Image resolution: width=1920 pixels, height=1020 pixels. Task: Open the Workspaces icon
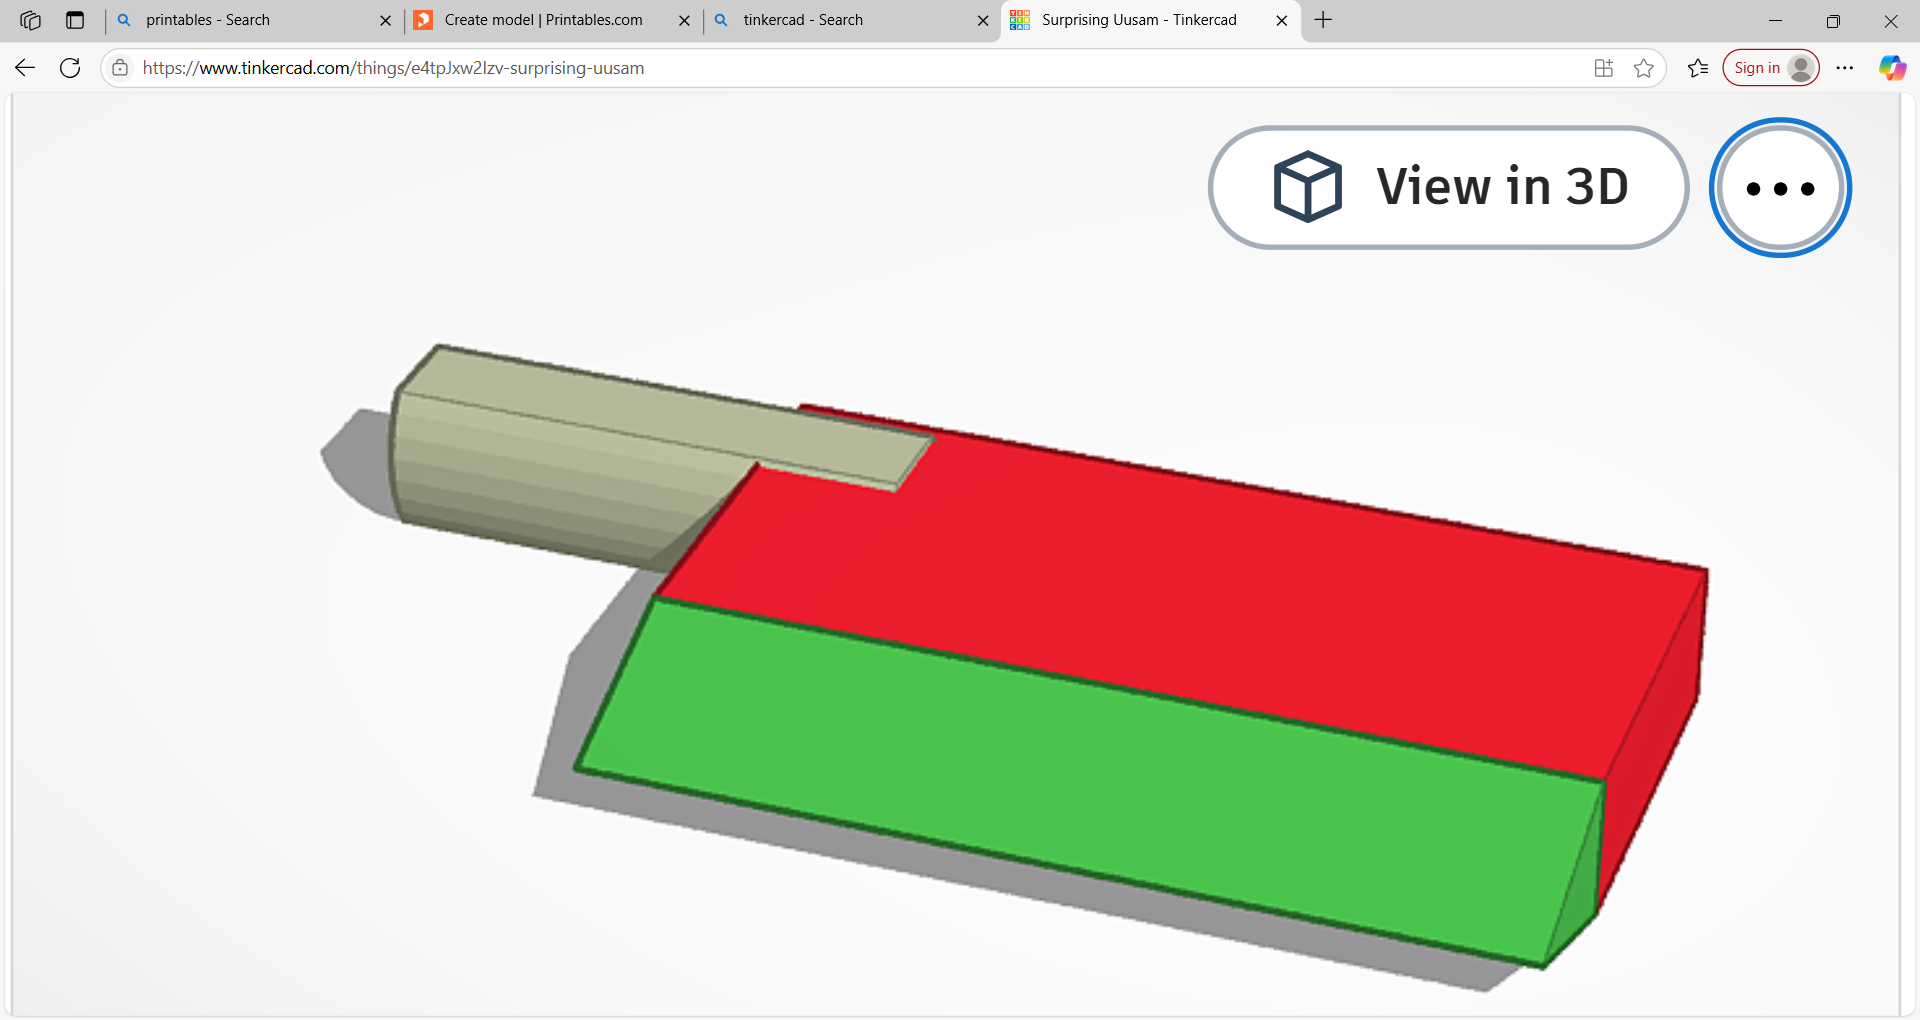pyautogui.click(x=30, y=20)
